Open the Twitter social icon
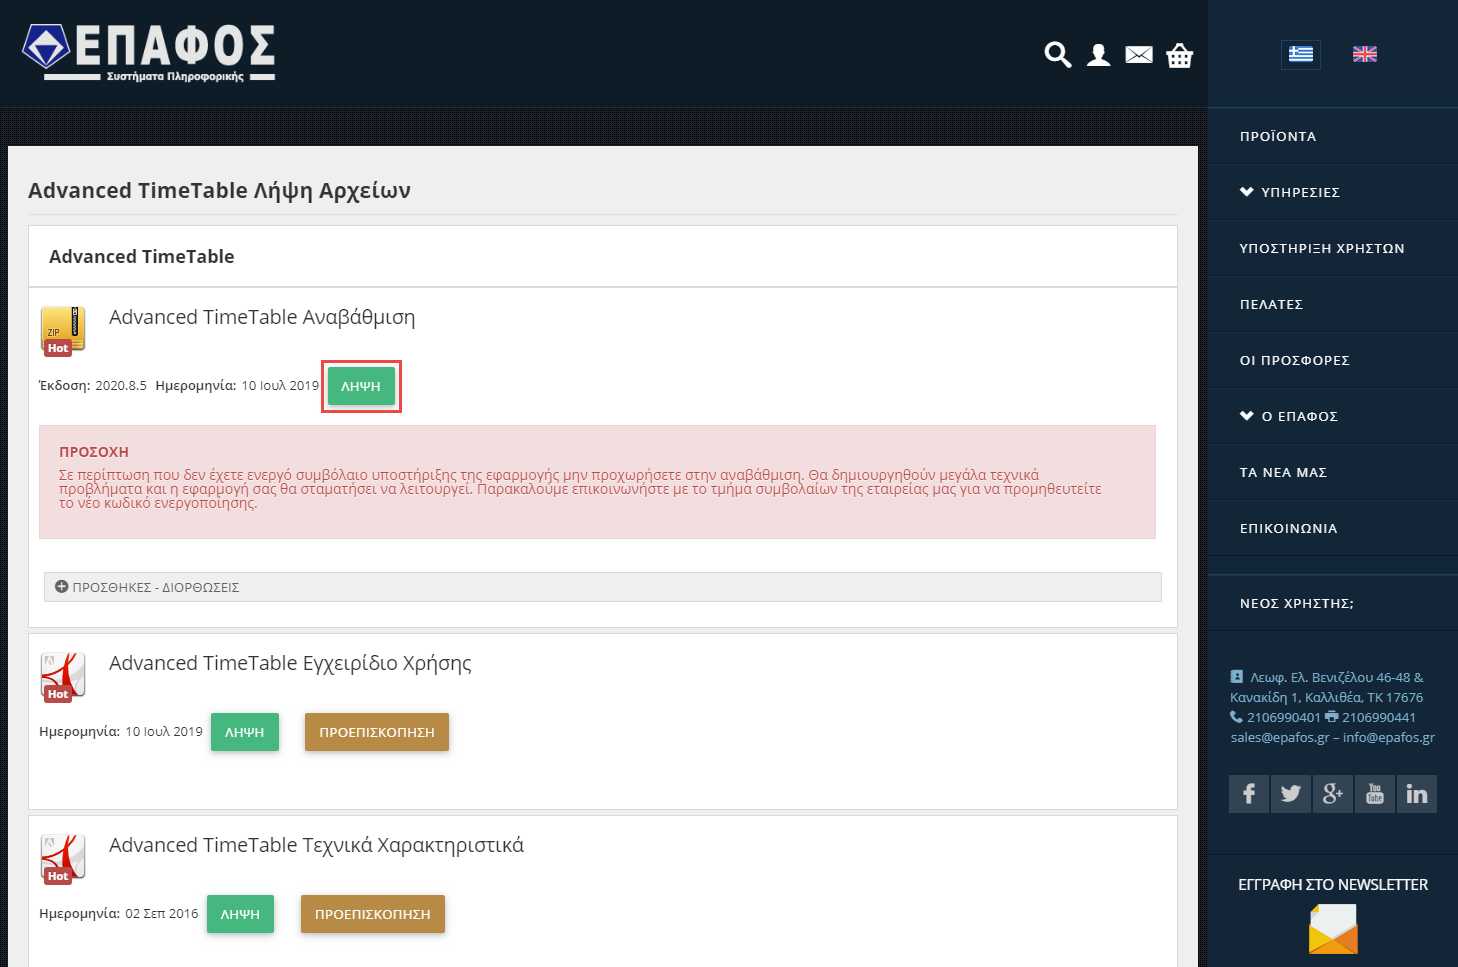 pos(1290,794)
